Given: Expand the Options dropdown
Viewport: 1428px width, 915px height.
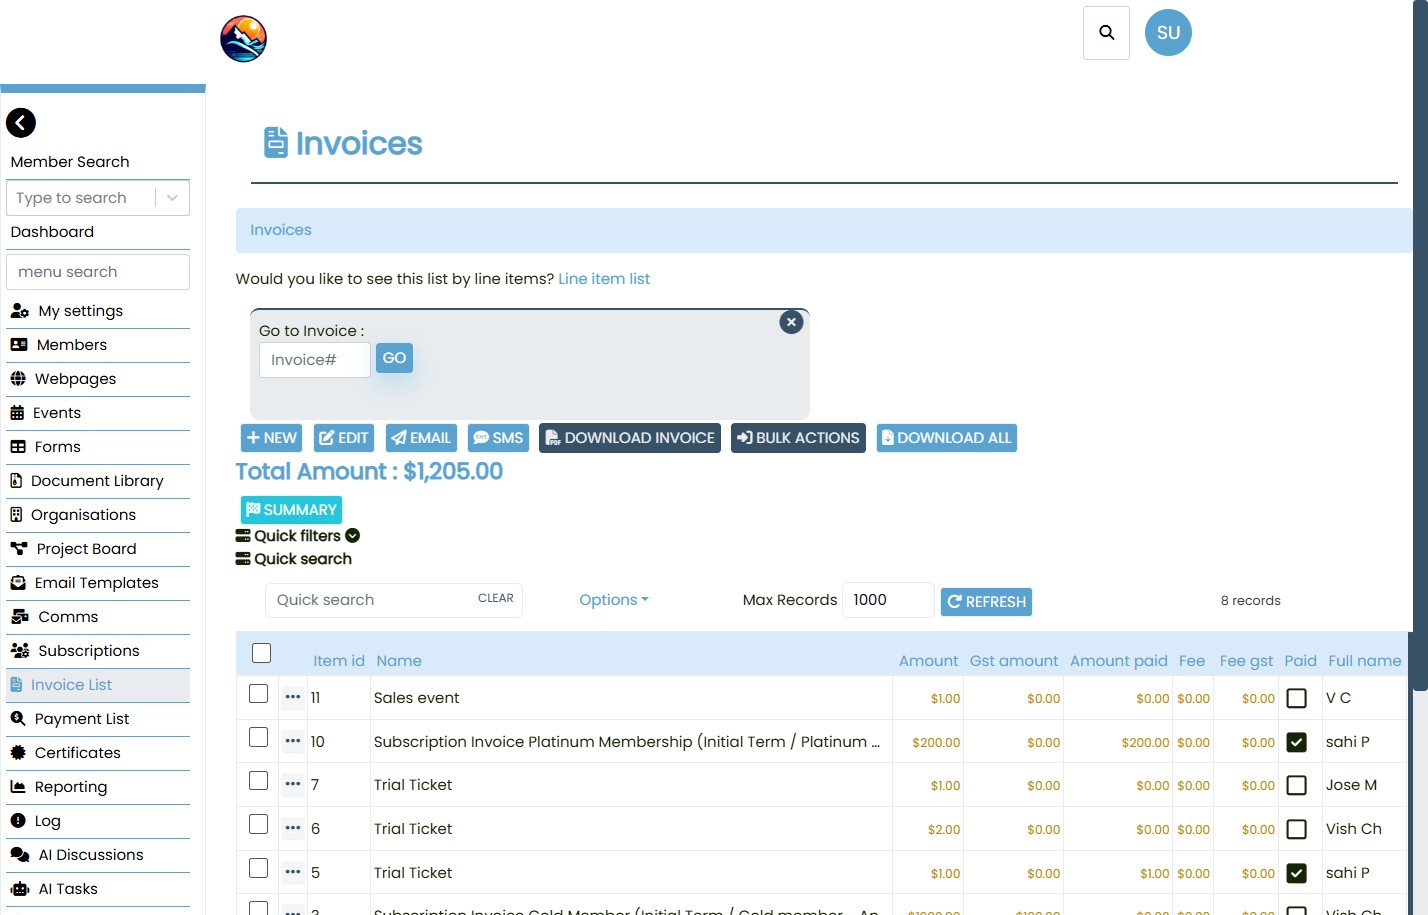Looking at the screenshot, I should 613,600.
